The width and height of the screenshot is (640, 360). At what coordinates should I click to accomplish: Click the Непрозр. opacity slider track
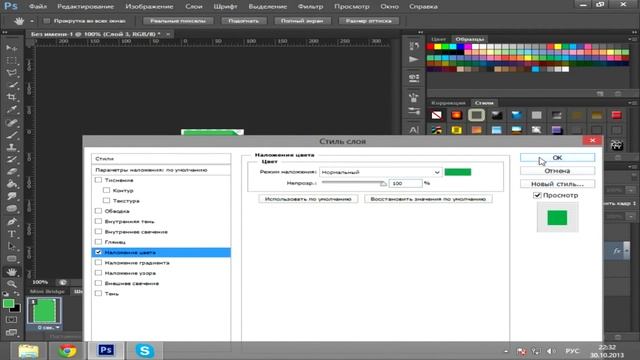[x=353, y=183]
